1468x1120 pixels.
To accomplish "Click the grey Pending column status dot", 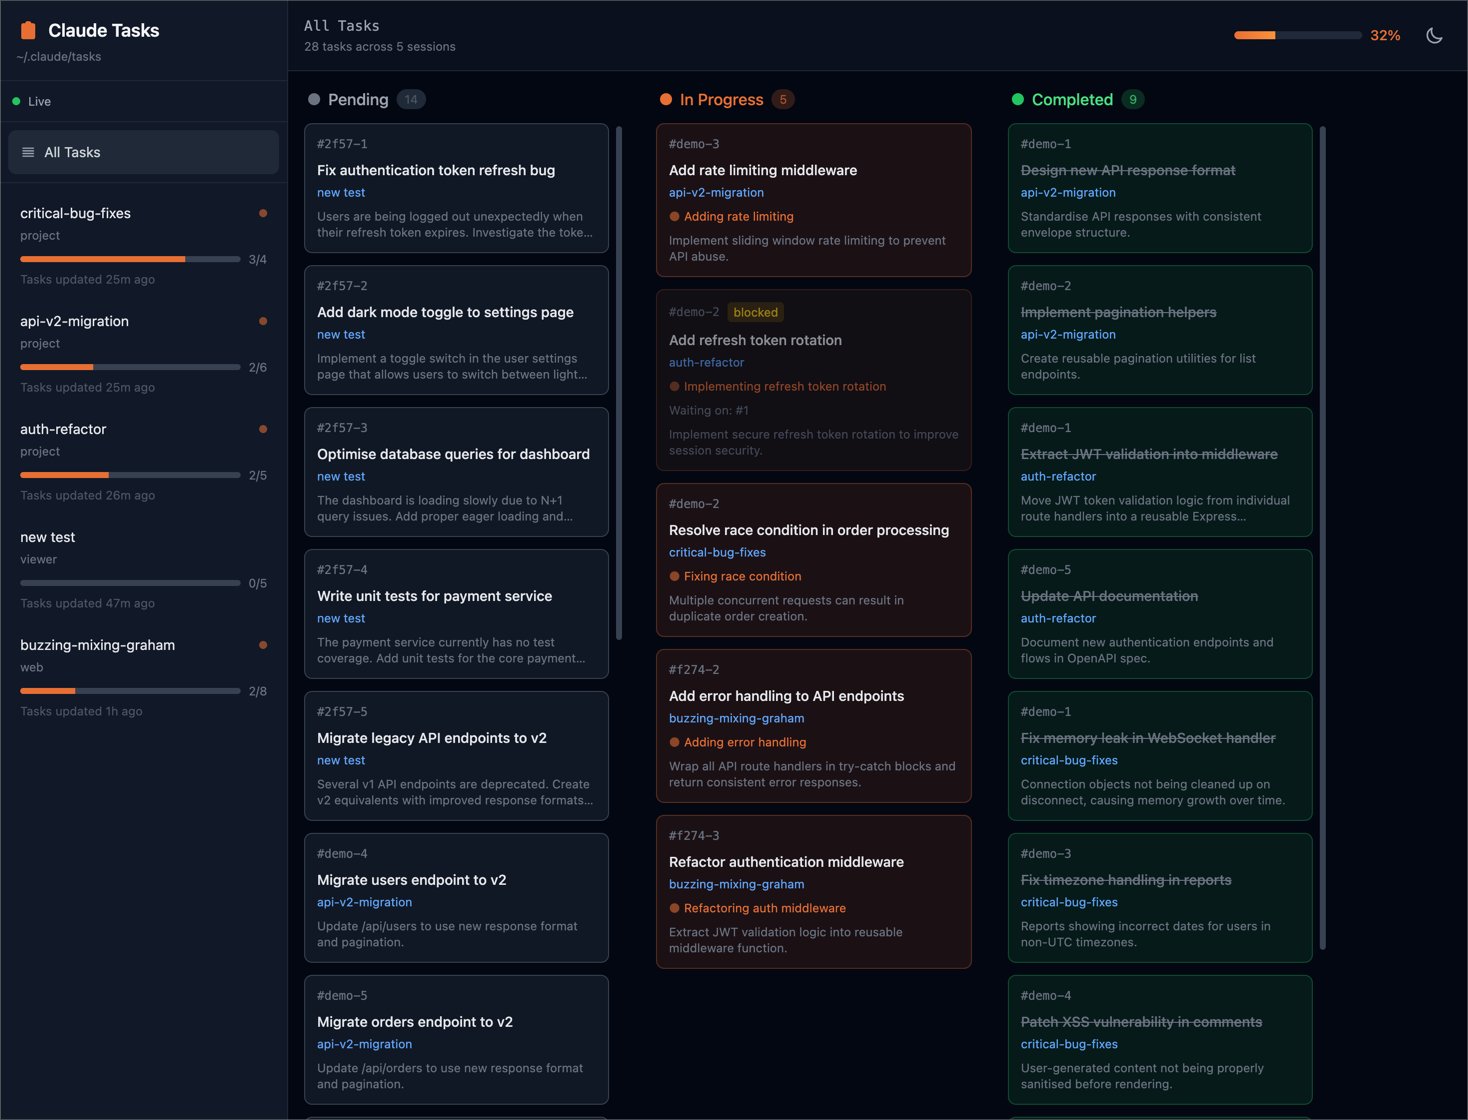I will [x=314, y=100].
